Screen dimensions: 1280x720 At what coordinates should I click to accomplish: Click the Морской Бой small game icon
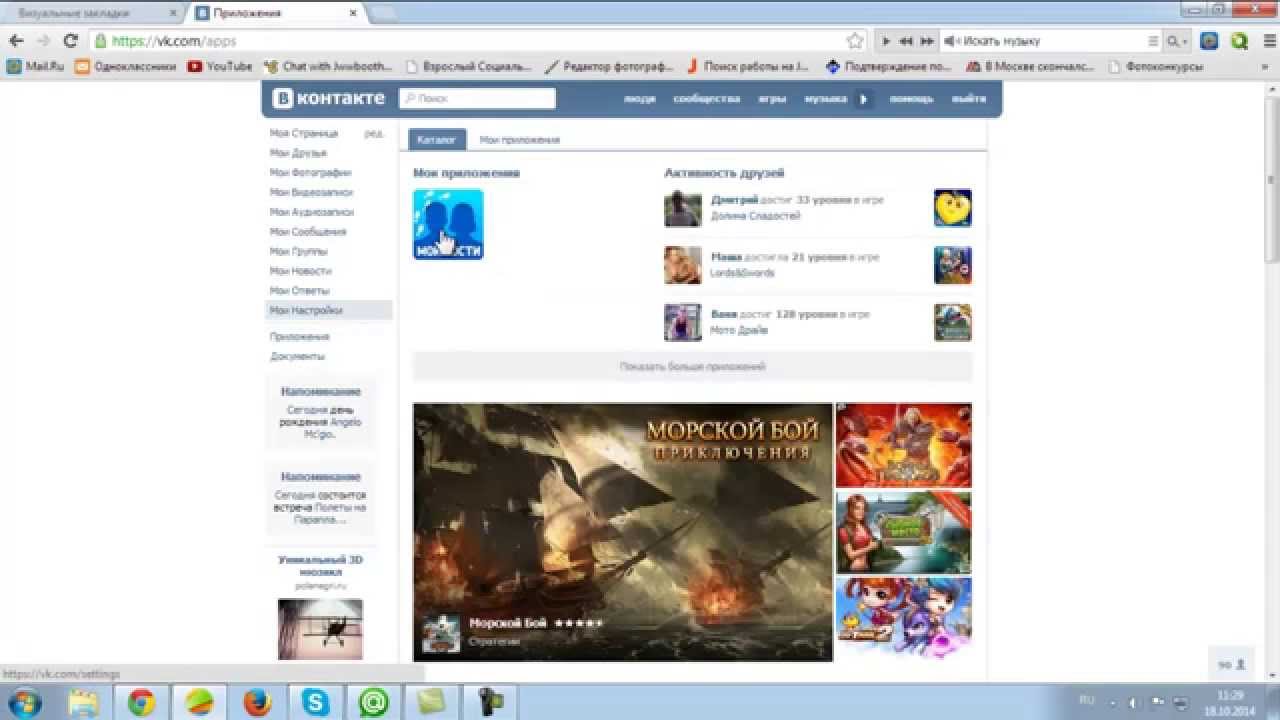(x=441, y=632)
